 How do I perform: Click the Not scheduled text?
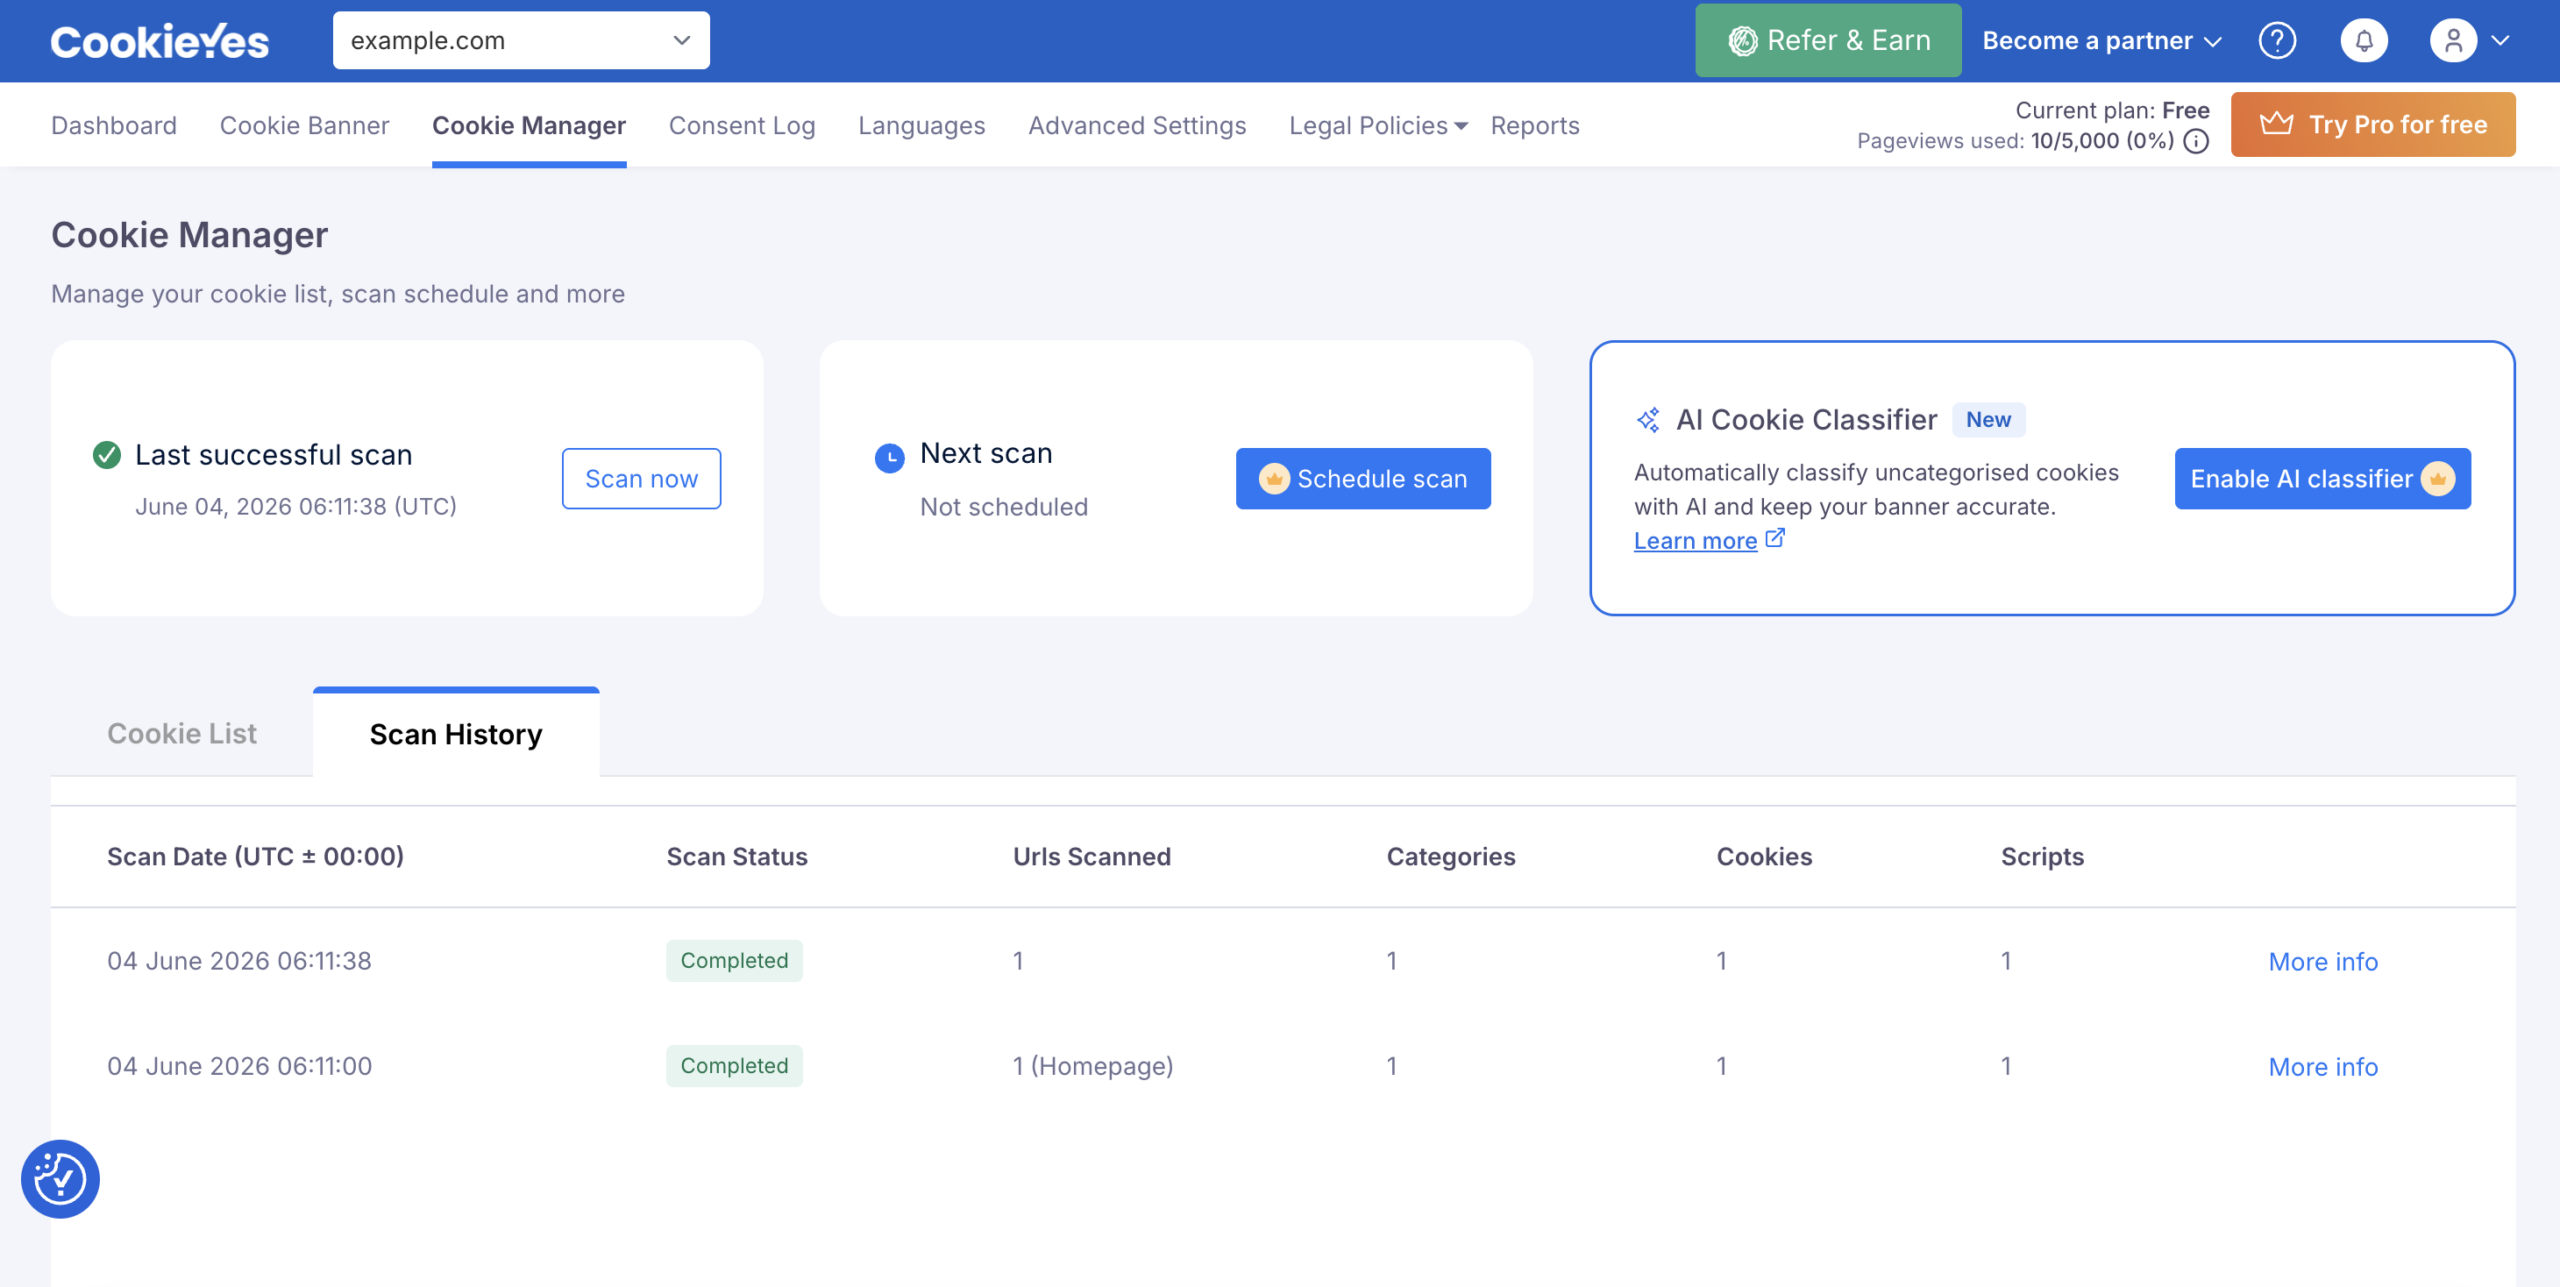tap(1003, 507)
